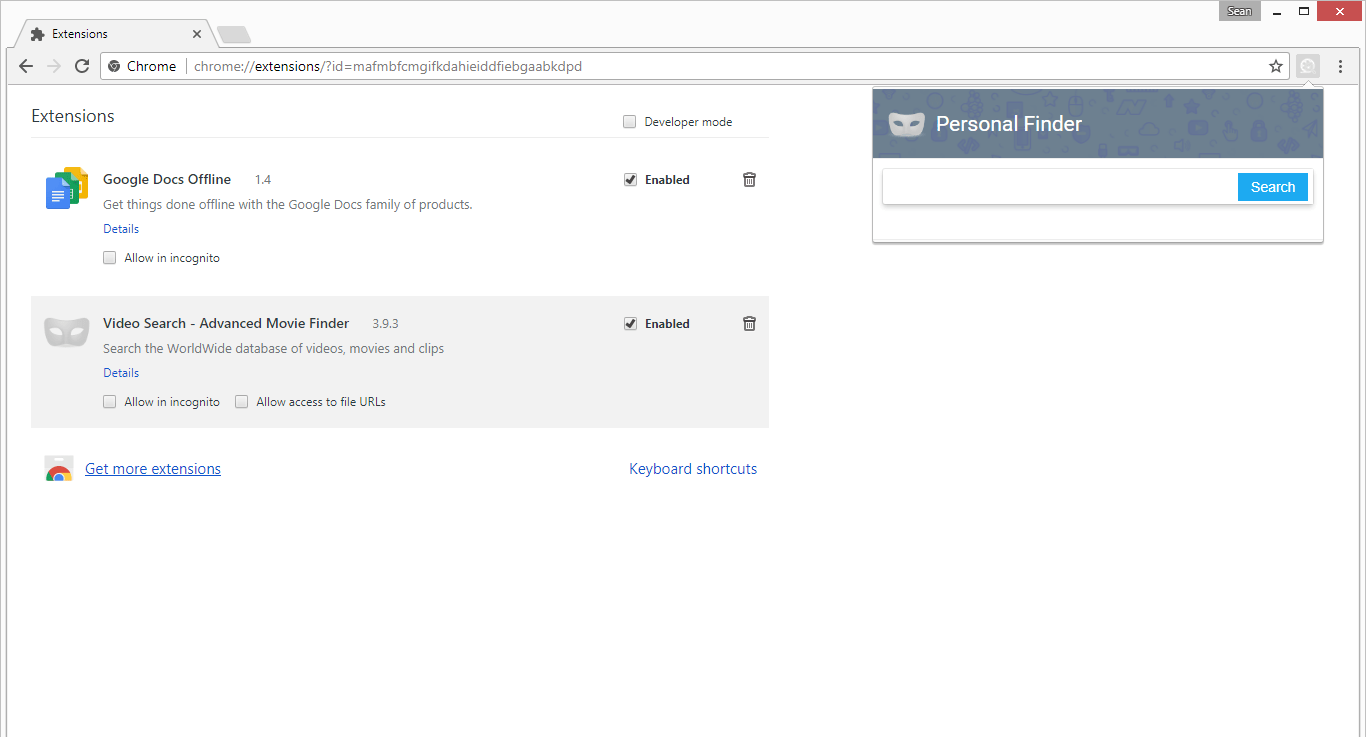Enable Developer mode
This screenshot has width=1366, height=737.
coord(629,121)
